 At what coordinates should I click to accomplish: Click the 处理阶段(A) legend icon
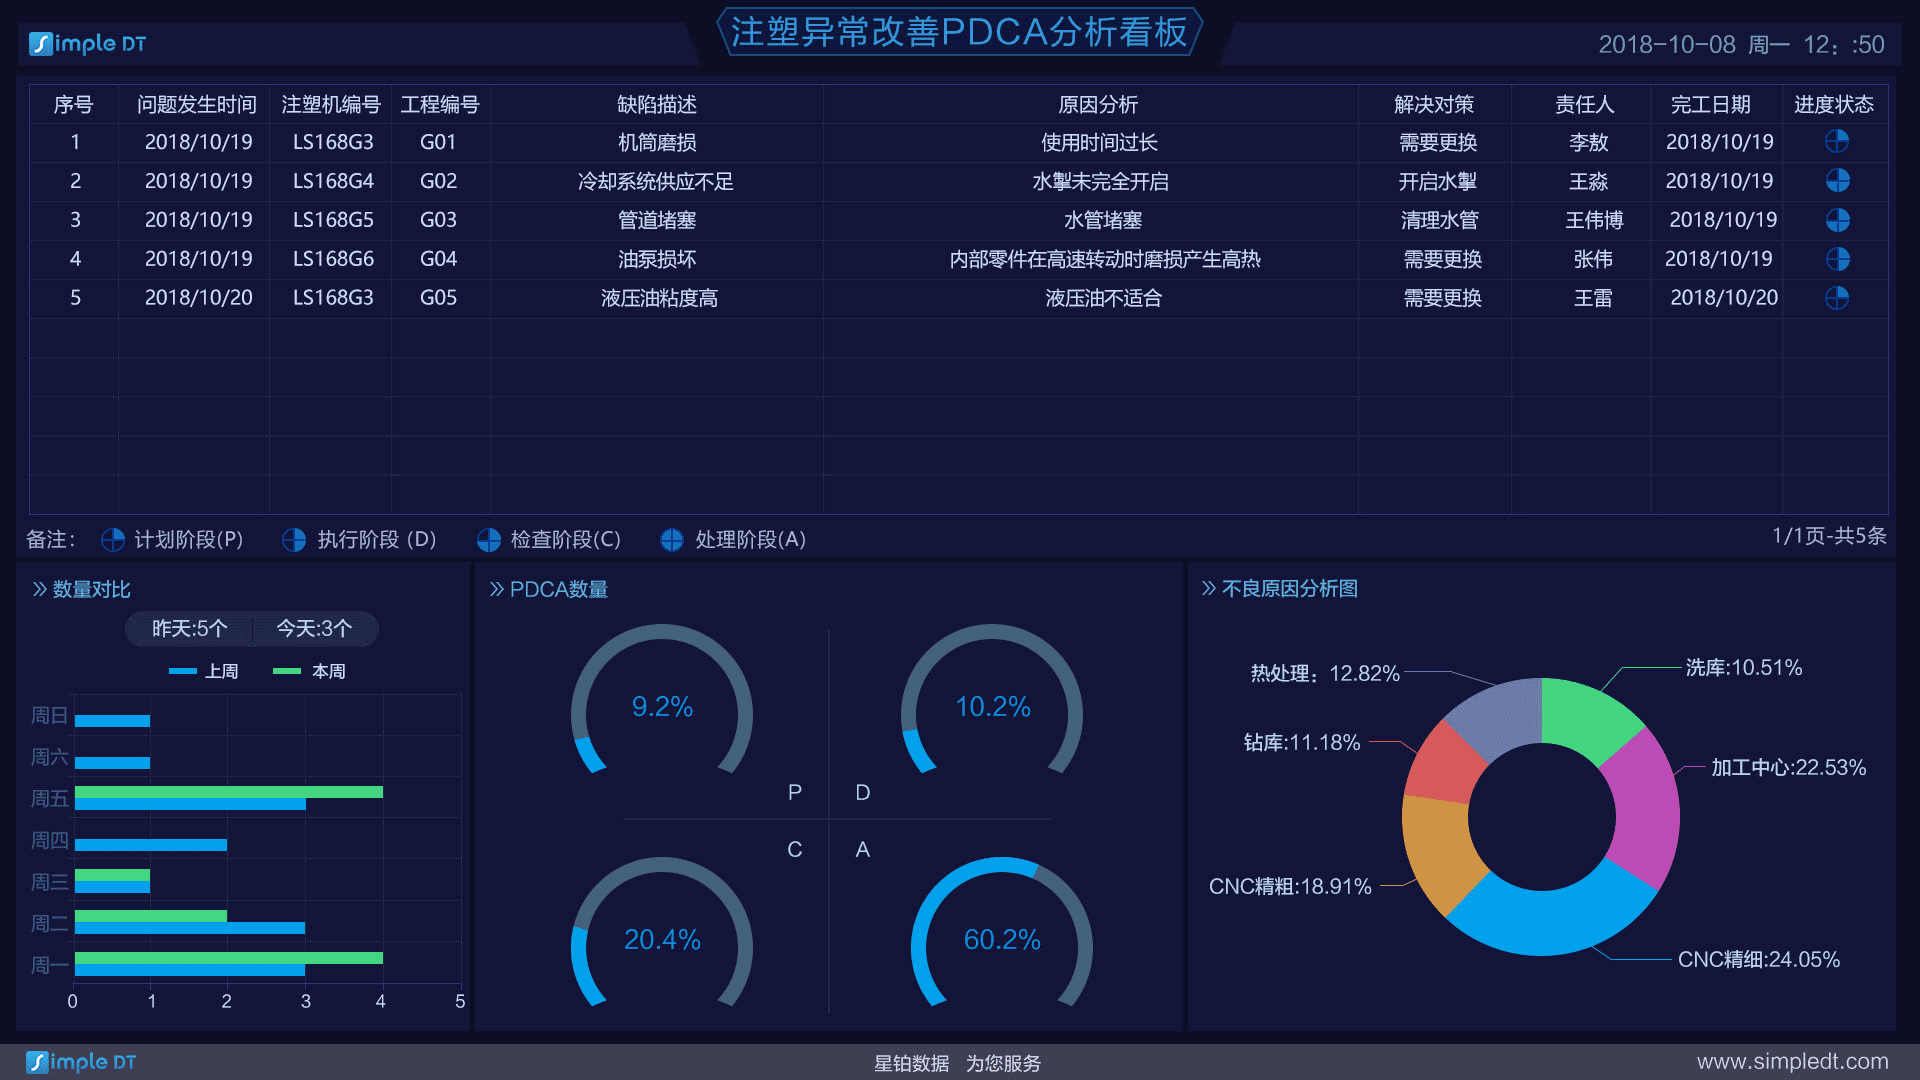click(x=672, y=540)
